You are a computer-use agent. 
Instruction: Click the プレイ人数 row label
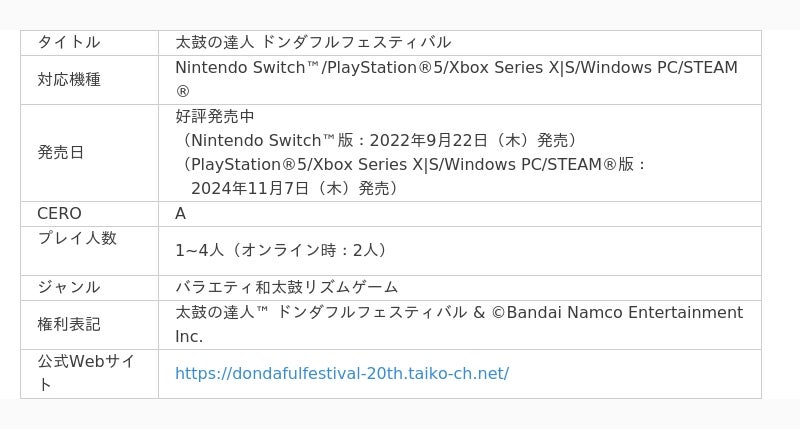77,238
